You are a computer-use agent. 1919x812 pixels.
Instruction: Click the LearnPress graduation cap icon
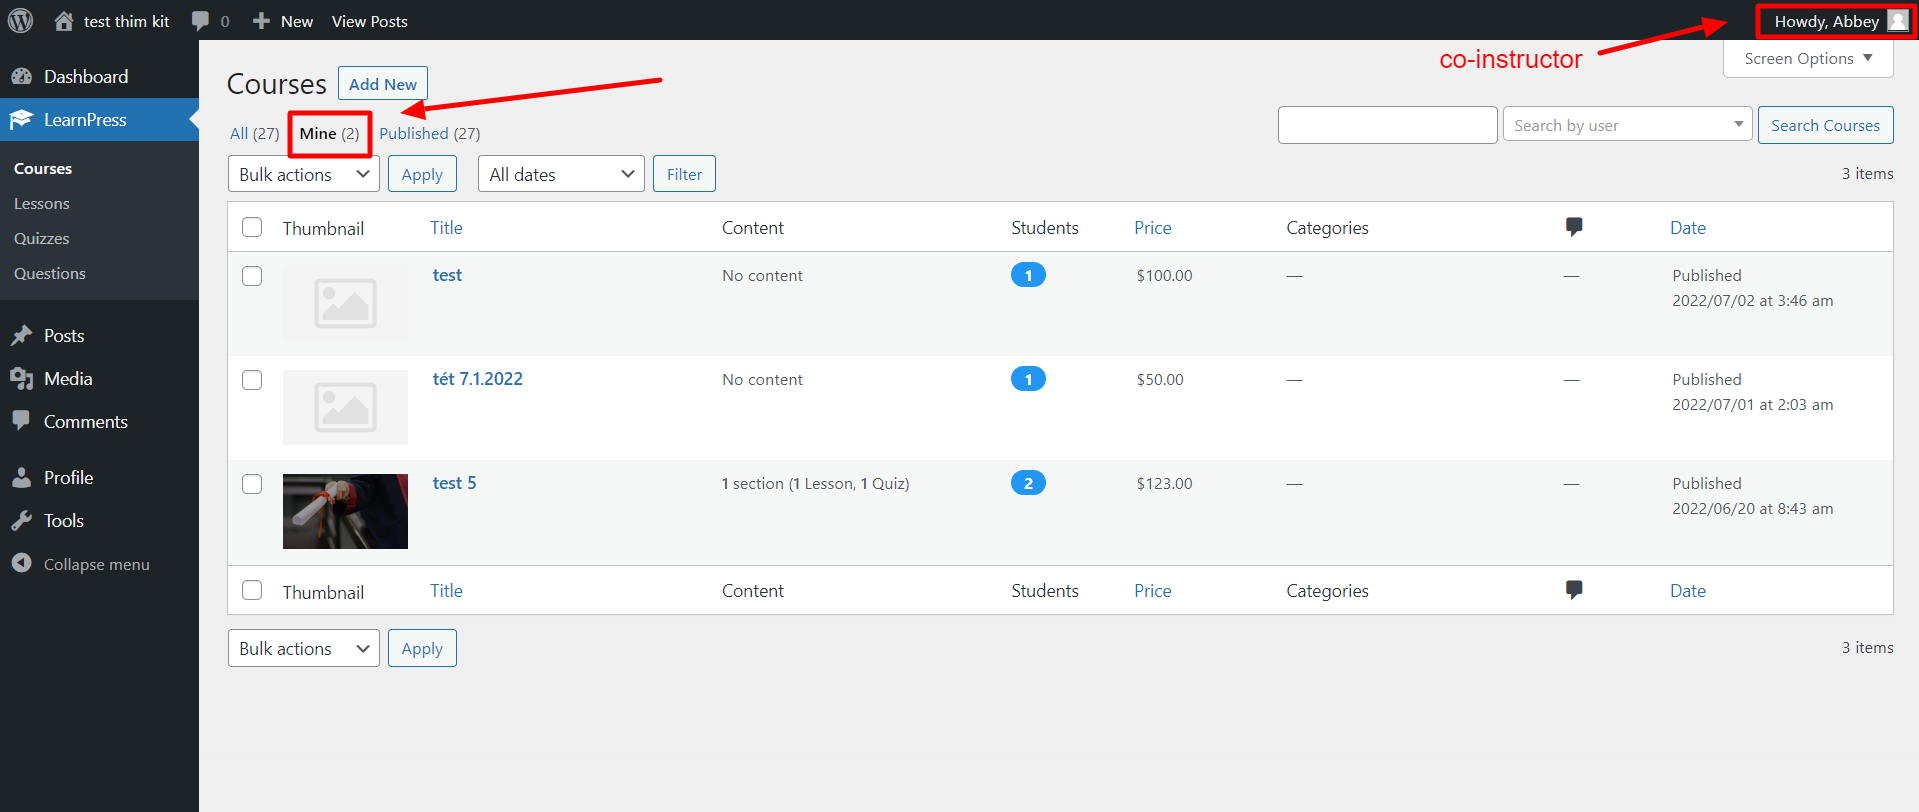[x=21, y=120]
